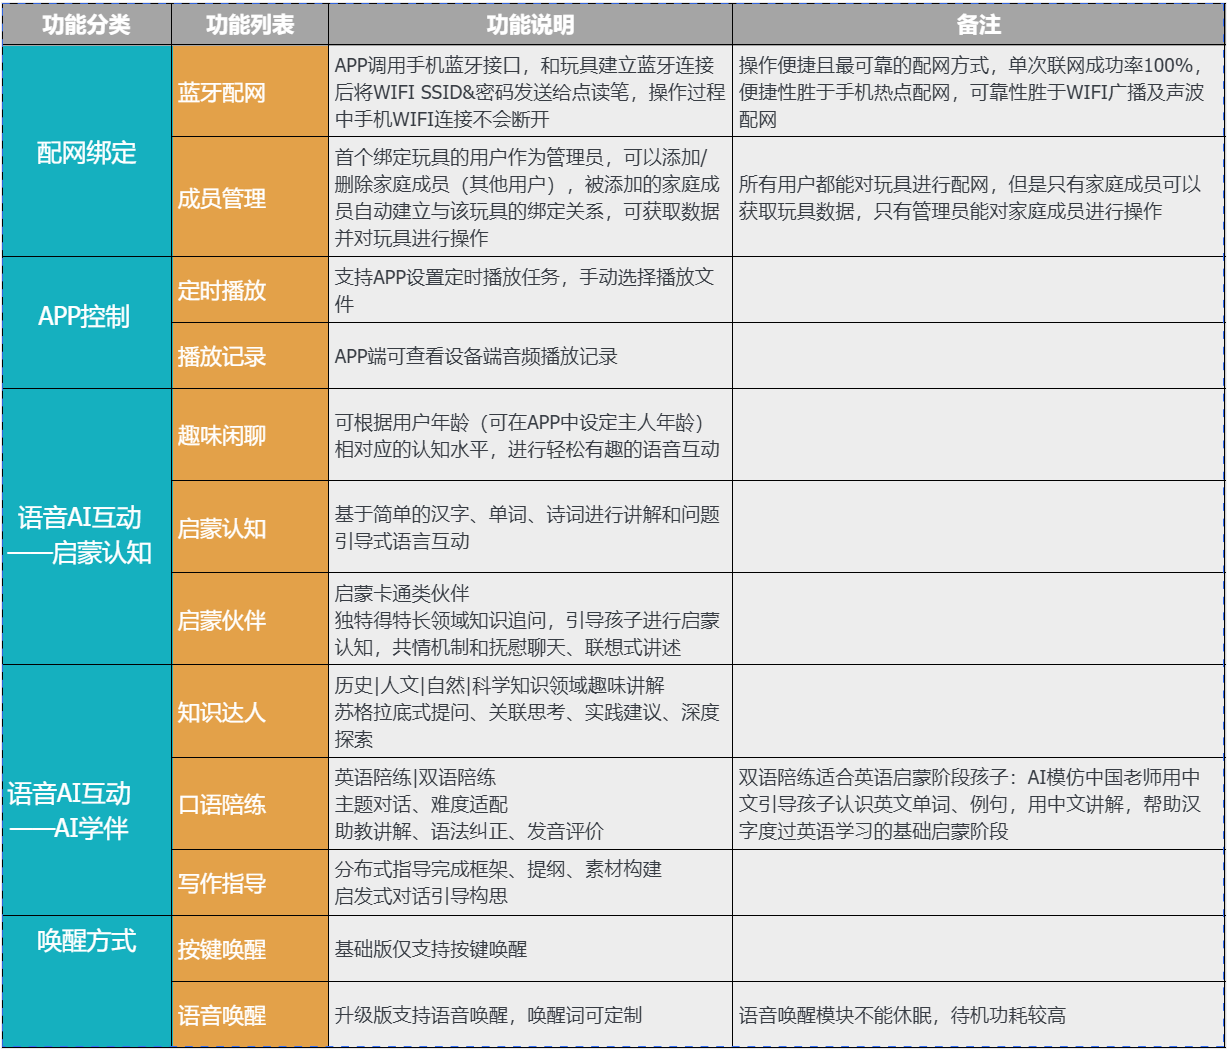Viewport: 1229px width, 1050px height.
Task: Select the 按键唤醒 feature cell
Action: coord(250,949)
